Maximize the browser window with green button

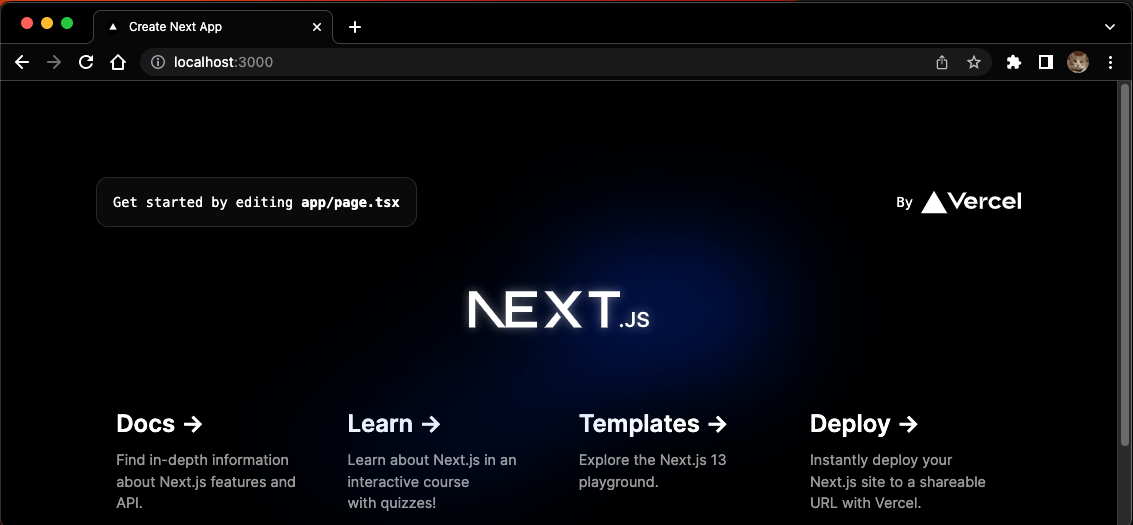click(x=67, y=23)
